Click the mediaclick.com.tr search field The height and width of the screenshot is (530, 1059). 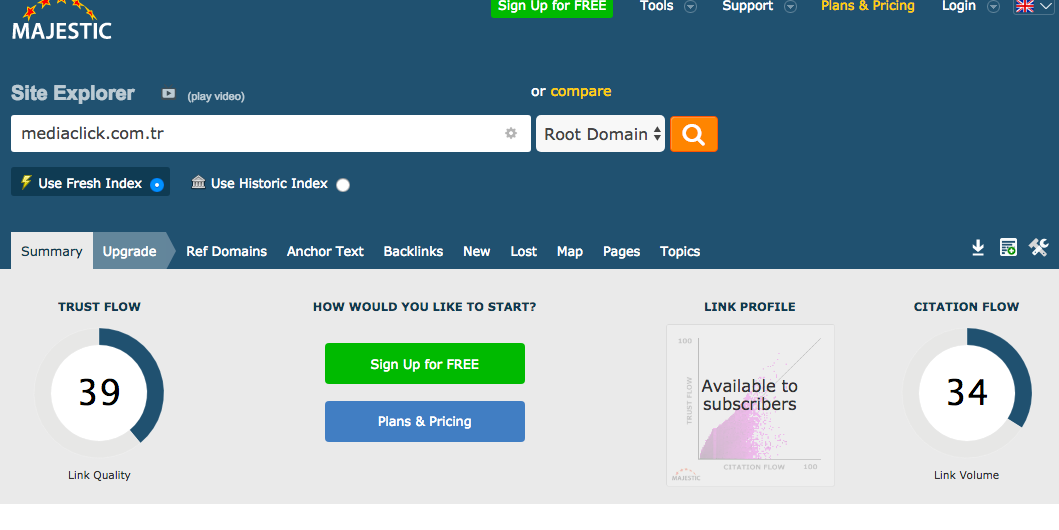[x=250, y=133]
